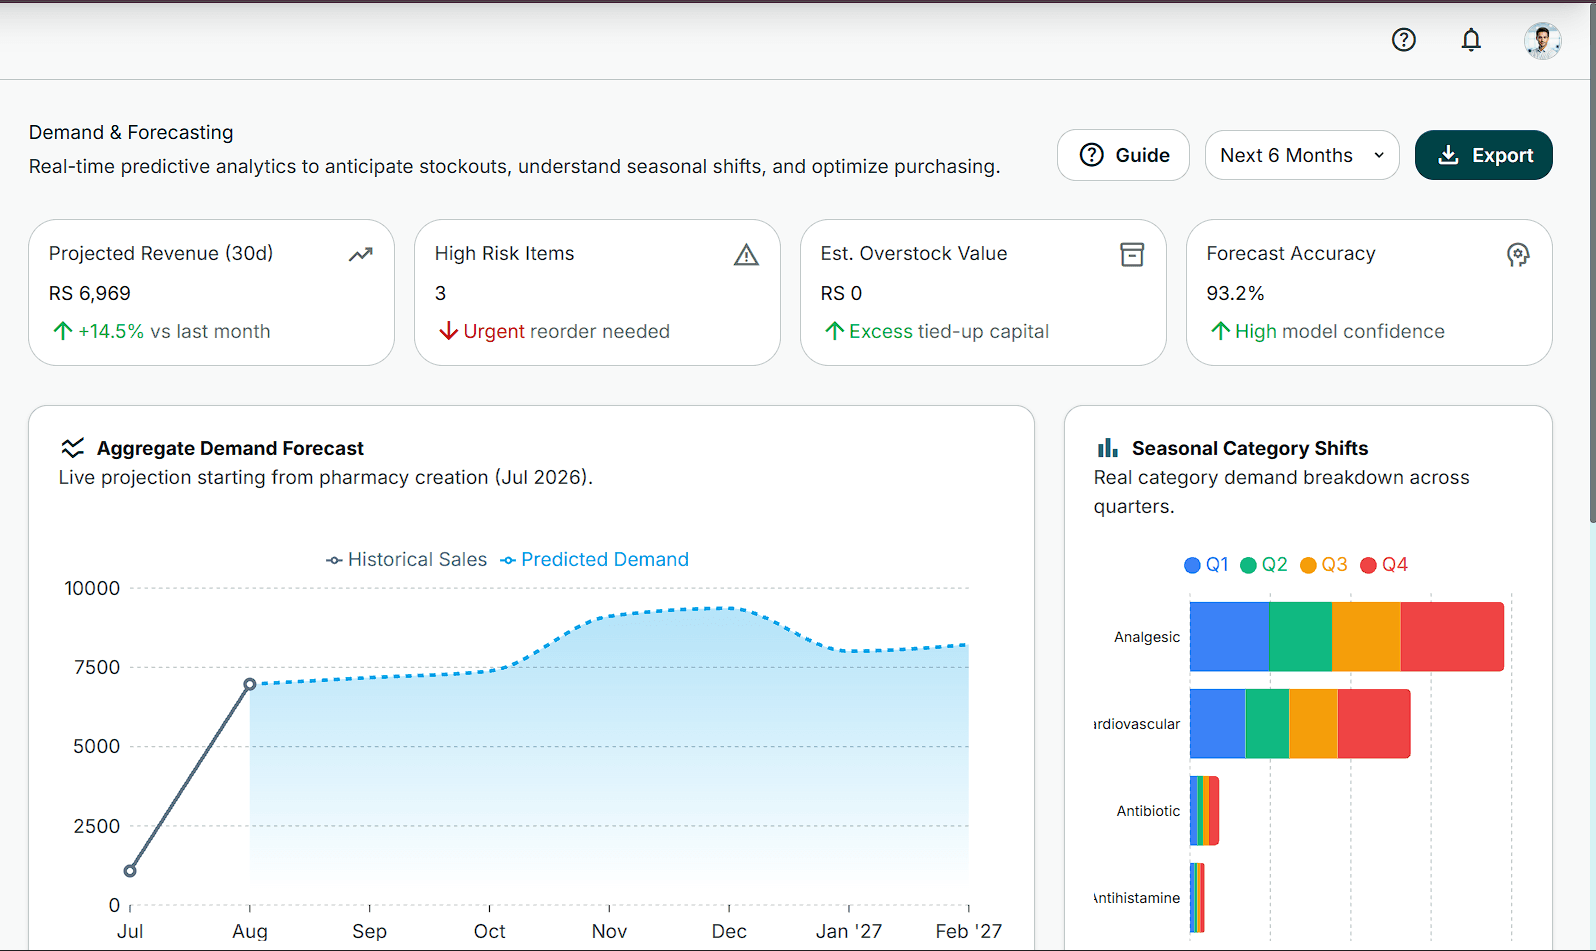Viewport: 1596px width, 951px height.
Task: Click the warning triangle on High Risk Items
Action: 746,255
